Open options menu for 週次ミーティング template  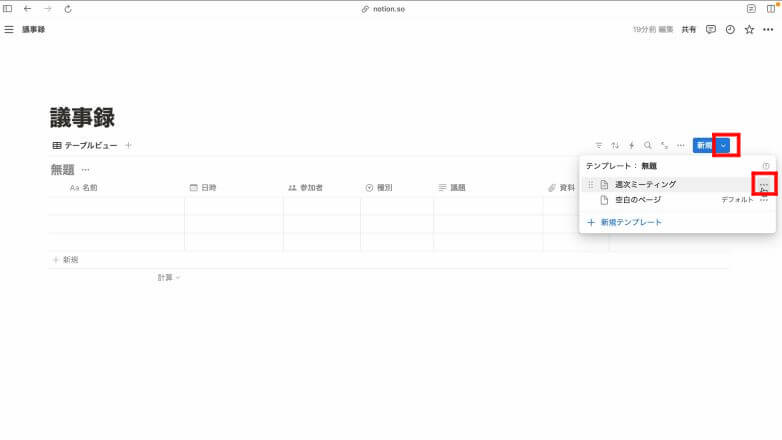coord(764,184)
